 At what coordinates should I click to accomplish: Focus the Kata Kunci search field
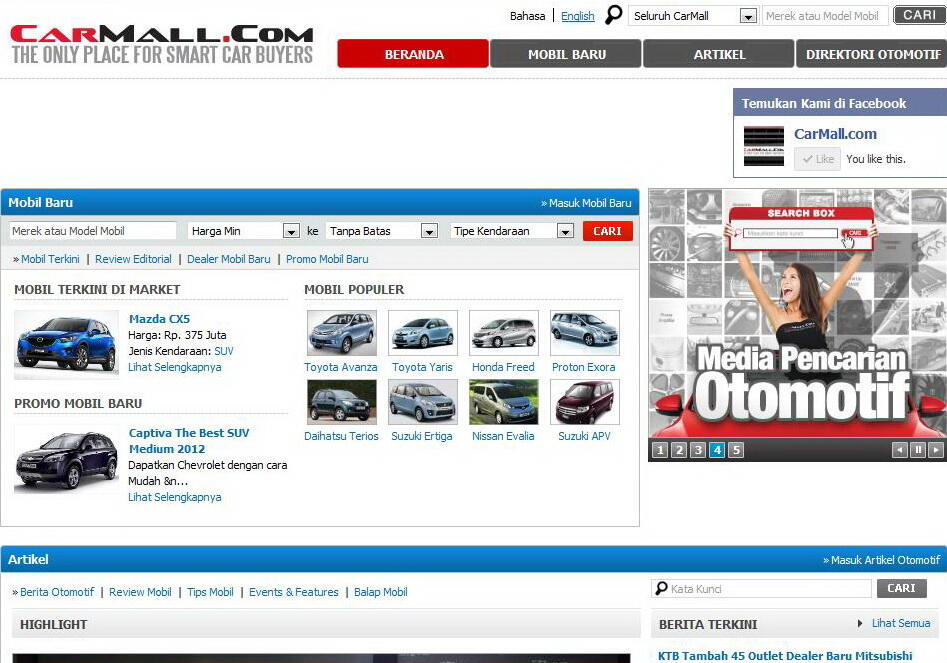click(761, 589)
